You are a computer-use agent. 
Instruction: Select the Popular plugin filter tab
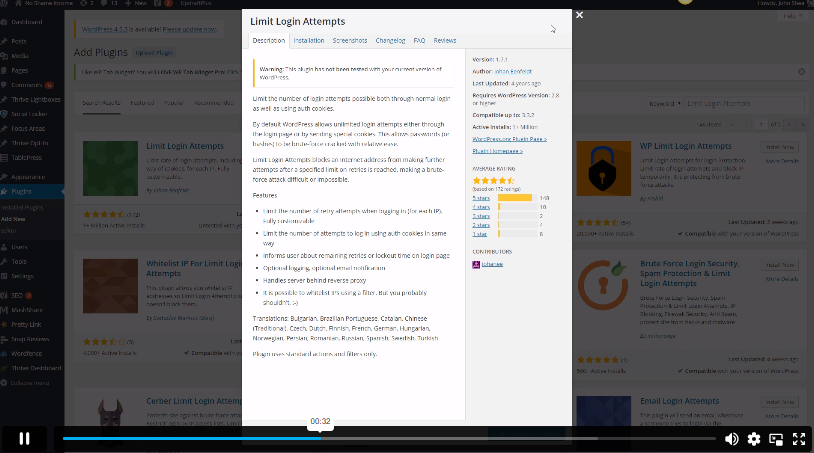pos(173,103)
